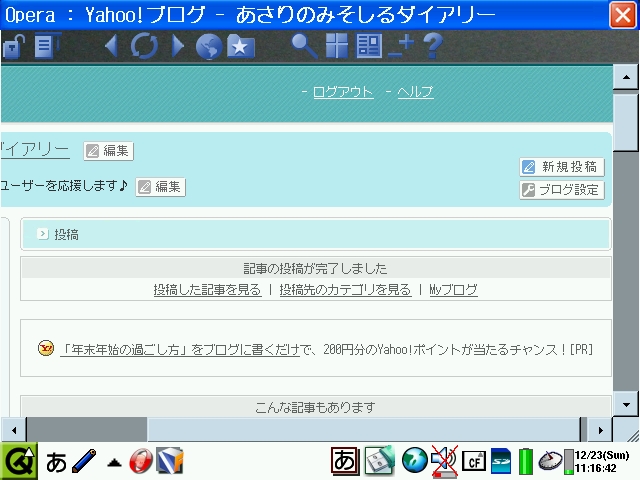Click the blog title ダイアリー link
The image size is (640, 480).
35,150
